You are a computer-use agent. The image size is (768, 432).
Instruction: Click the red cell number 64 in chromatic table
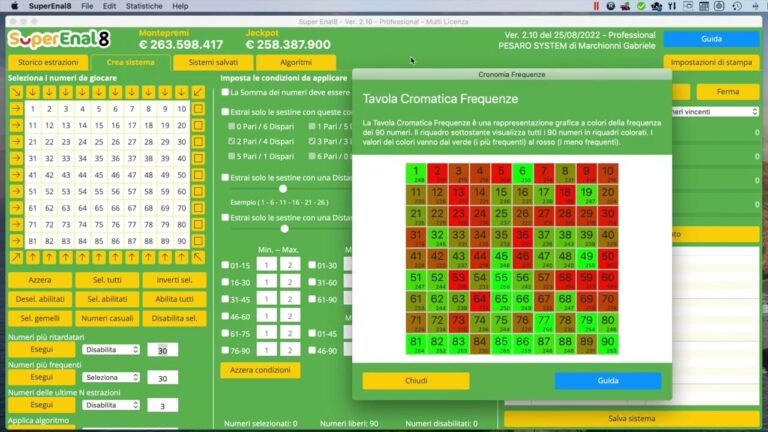point(480,301)
